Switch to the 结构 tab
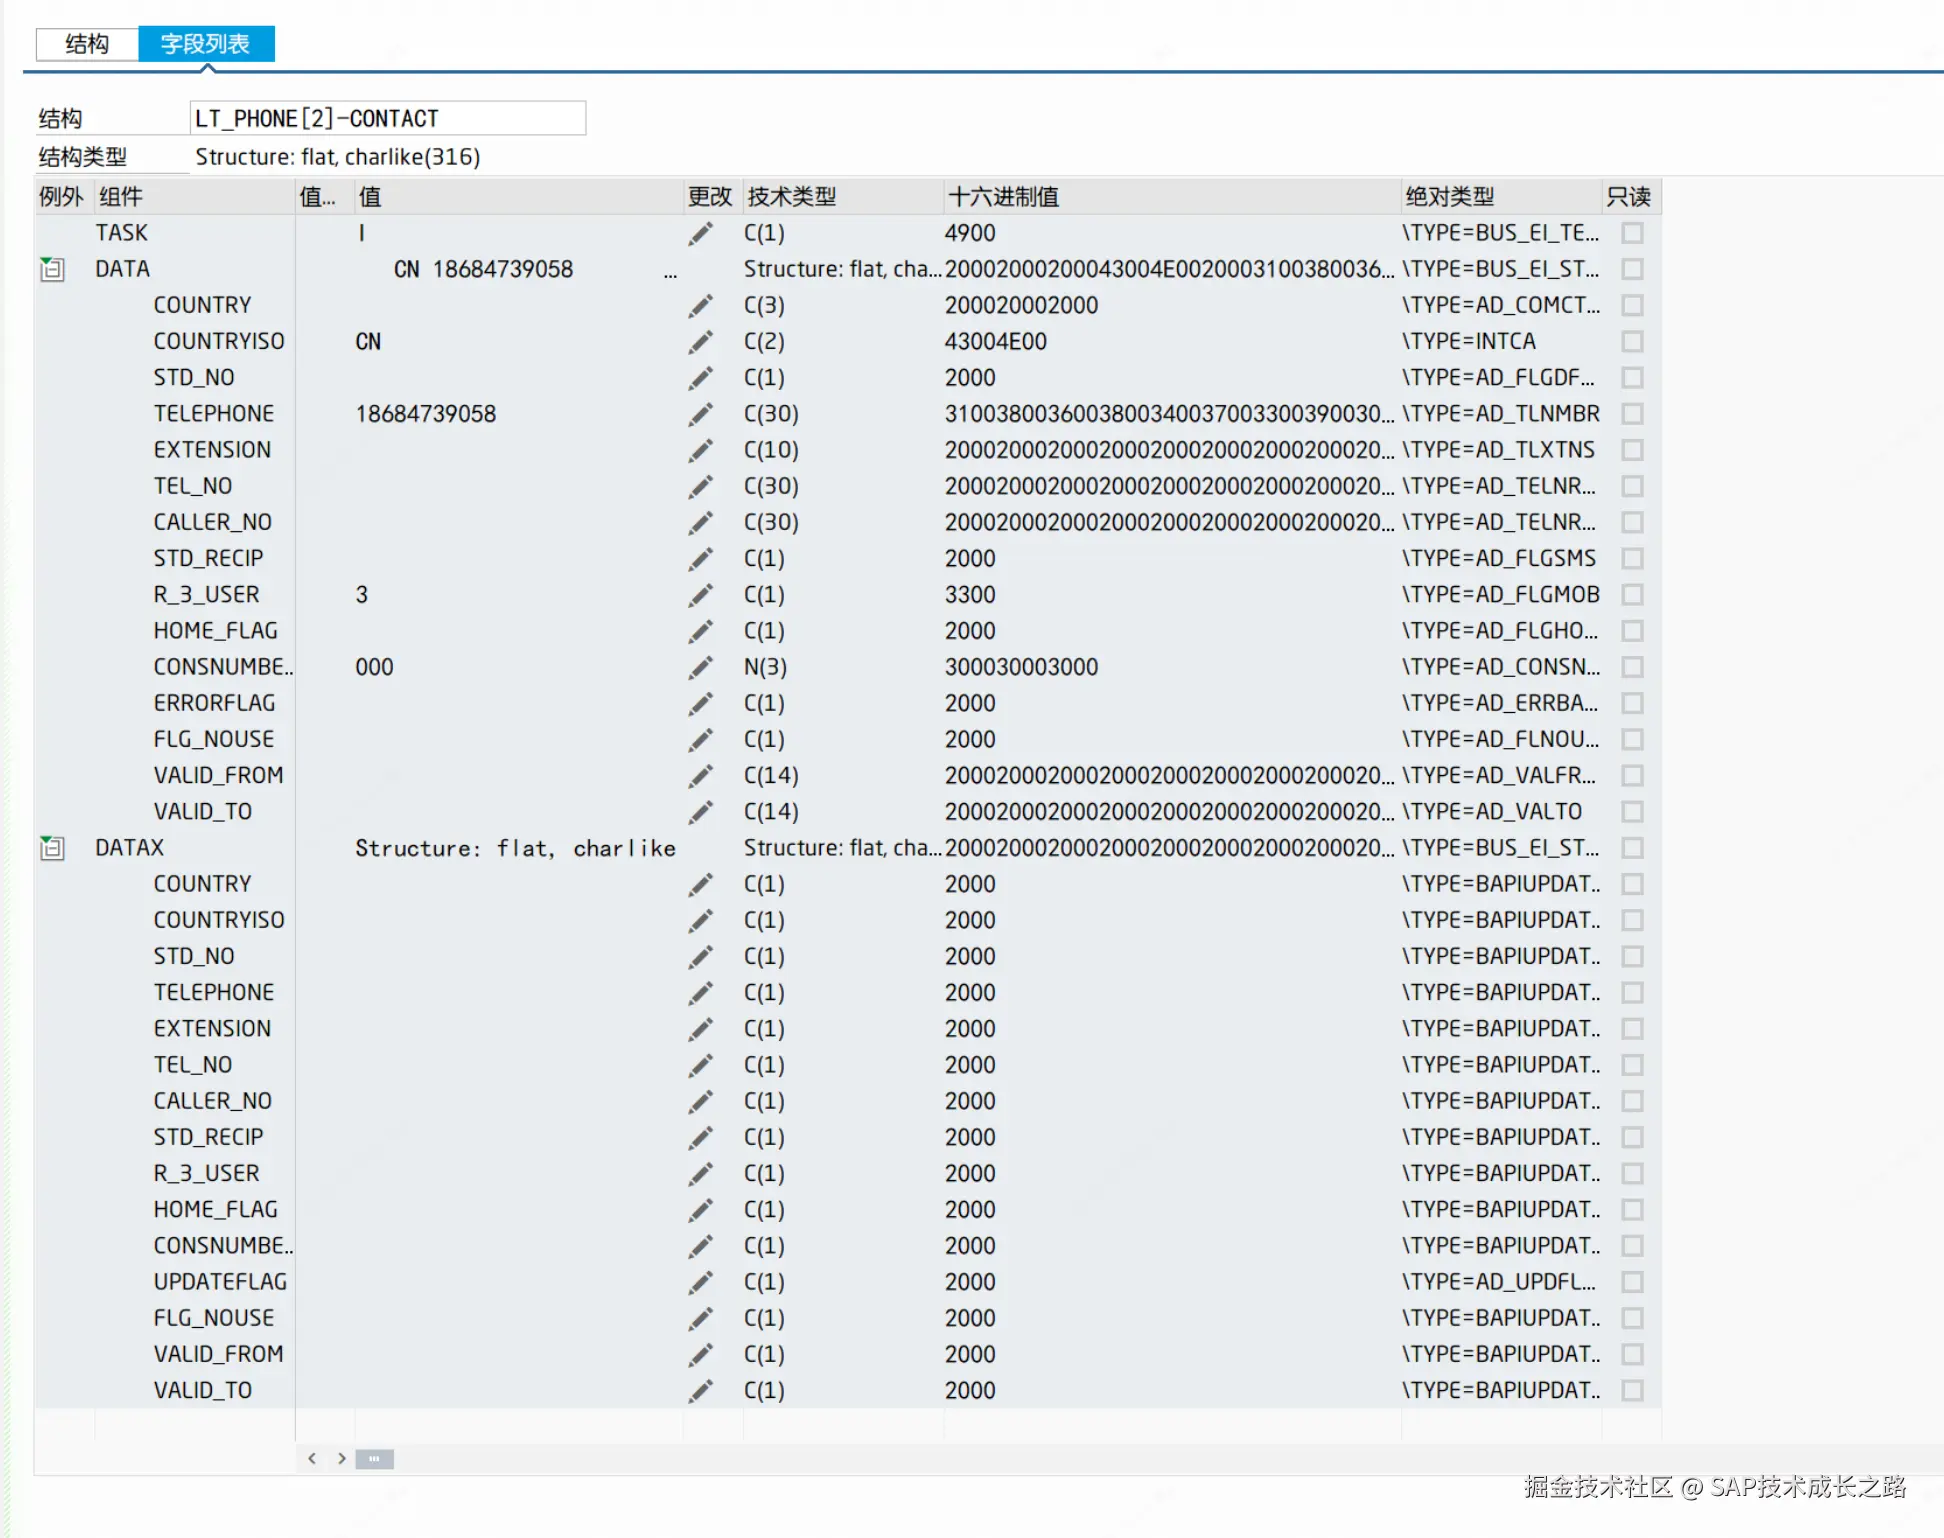The height and width of the screenshot is (1538, 1944). click(x=87, y=44)
